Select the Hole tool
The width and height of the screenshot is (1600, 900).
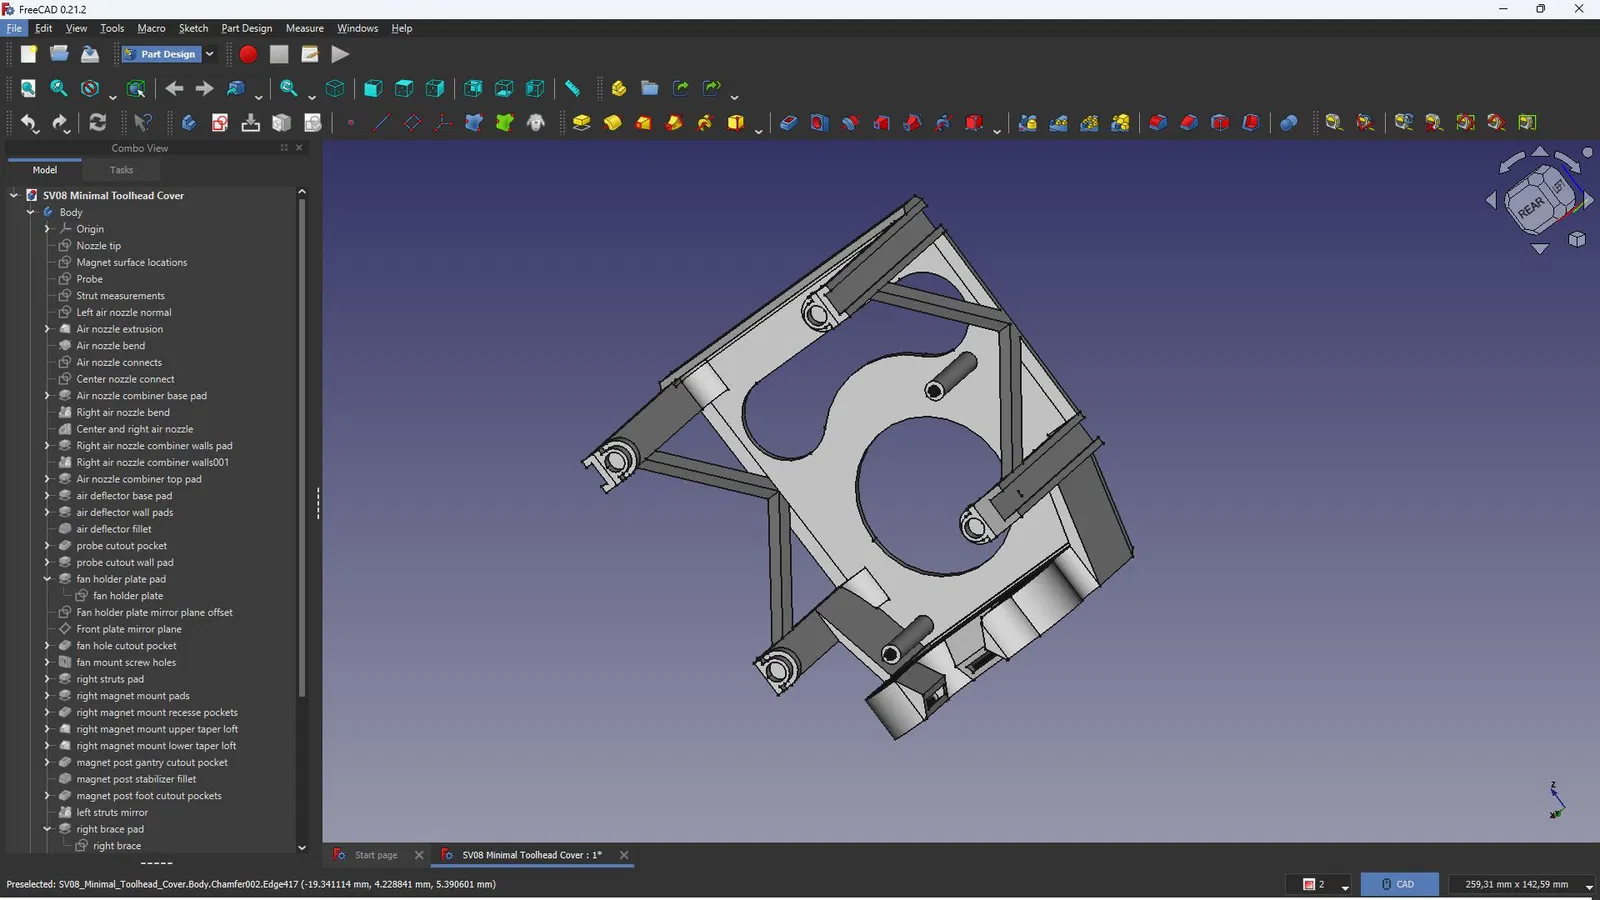tap(819, 122)
